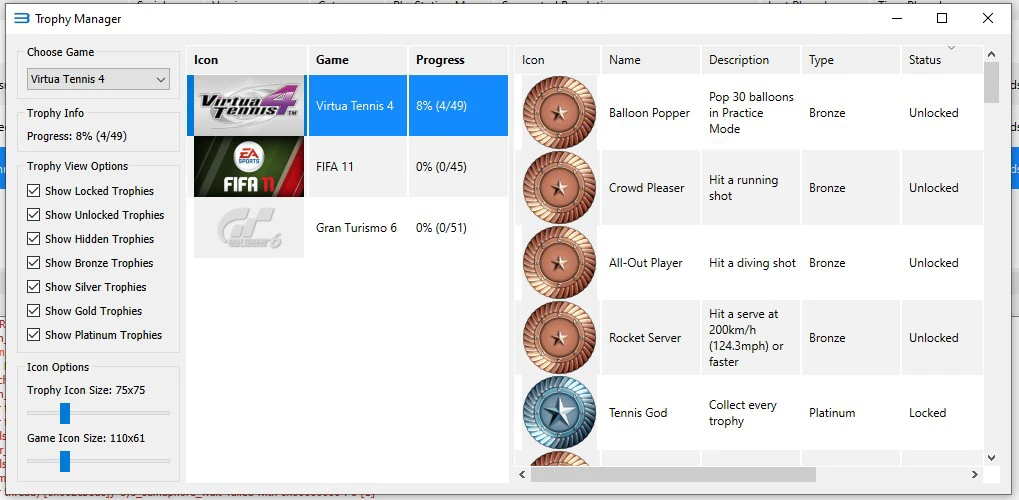
Task: Toggle Show Platinum Trophies checkbox
Action: [x=33, y=336]
